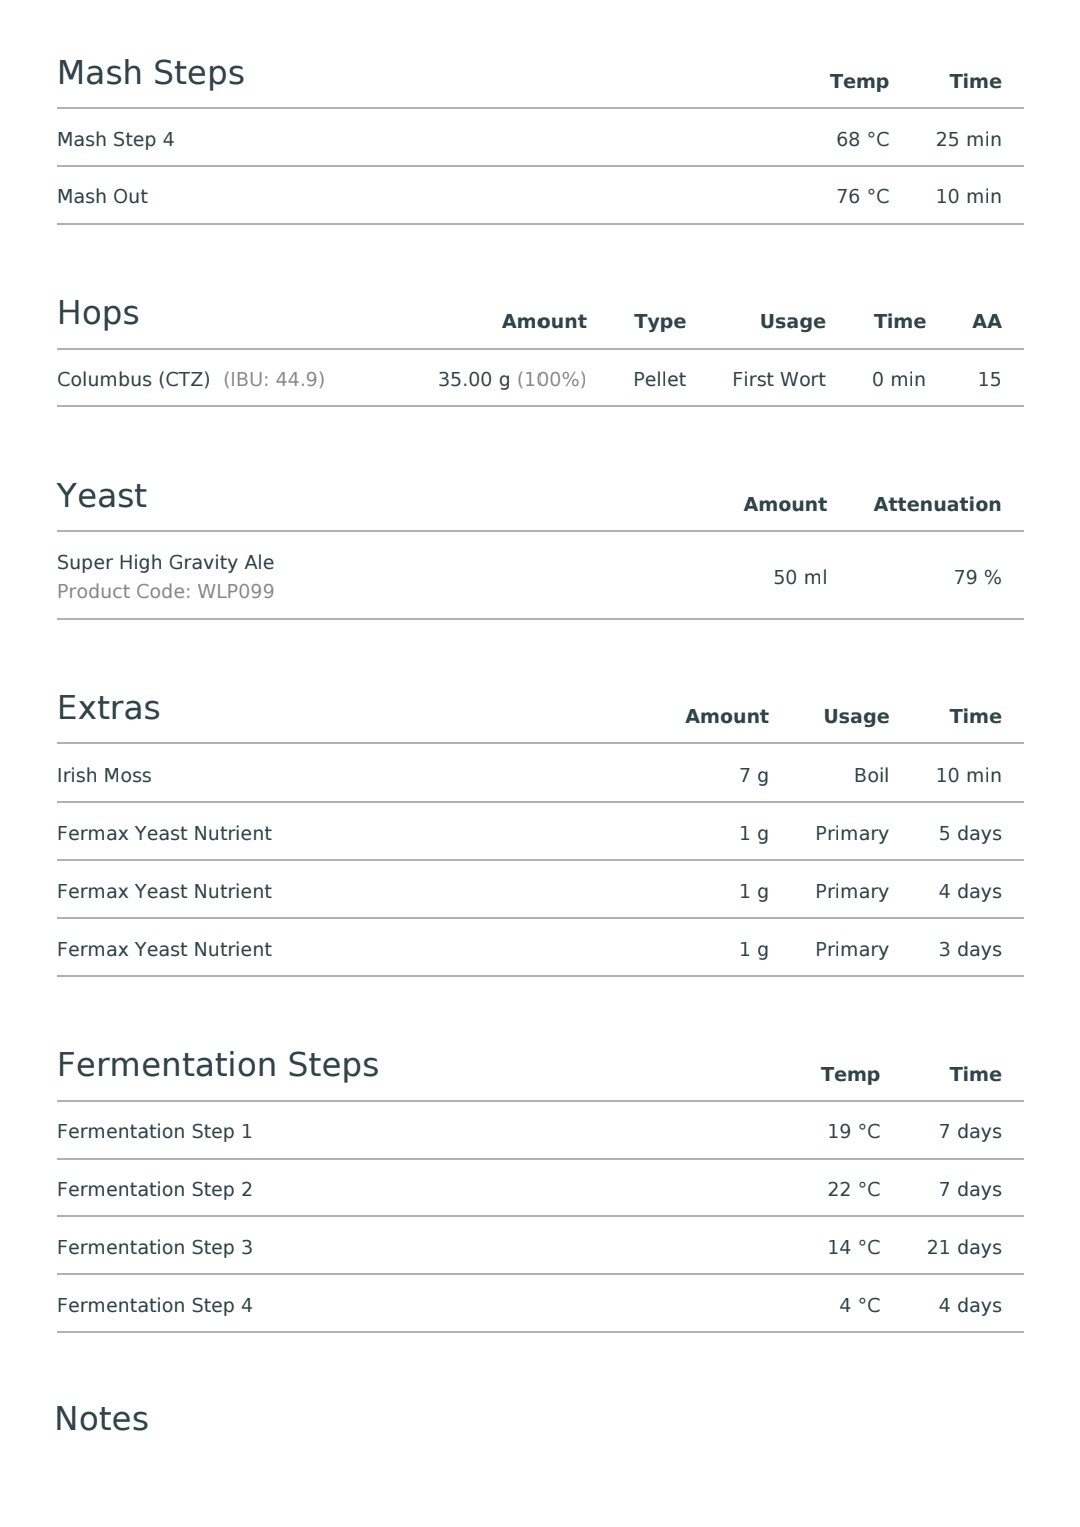This screenshot has height=1527, width=1080.
Task: Select Fermax Yeast Nutrient with 5 days
Action: [x=540, y=832]
